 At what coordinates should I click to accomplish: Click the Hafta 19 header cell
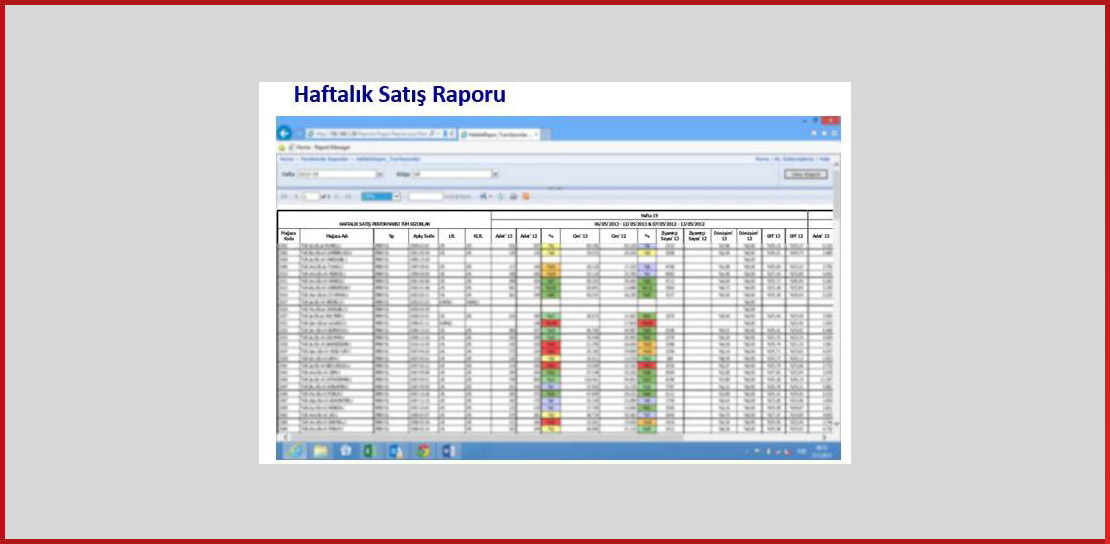649,215
